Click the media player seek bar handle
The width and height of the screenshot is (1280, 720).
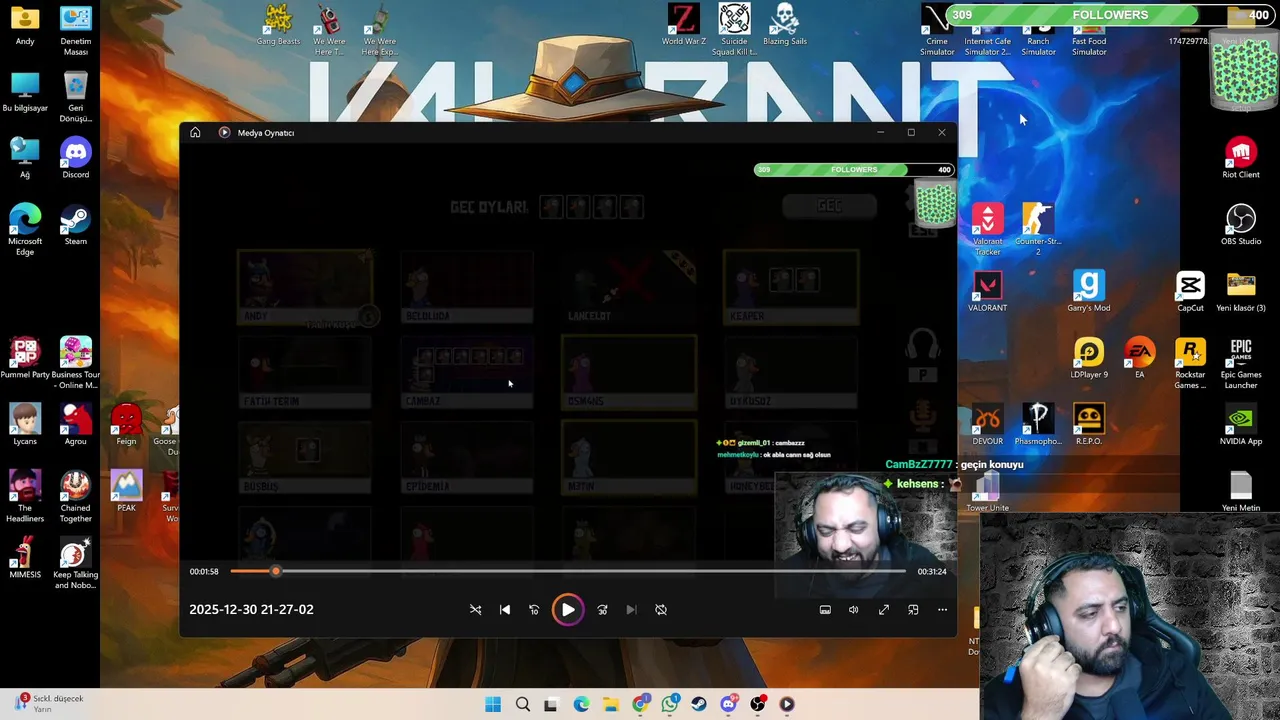tap(276, 571)
